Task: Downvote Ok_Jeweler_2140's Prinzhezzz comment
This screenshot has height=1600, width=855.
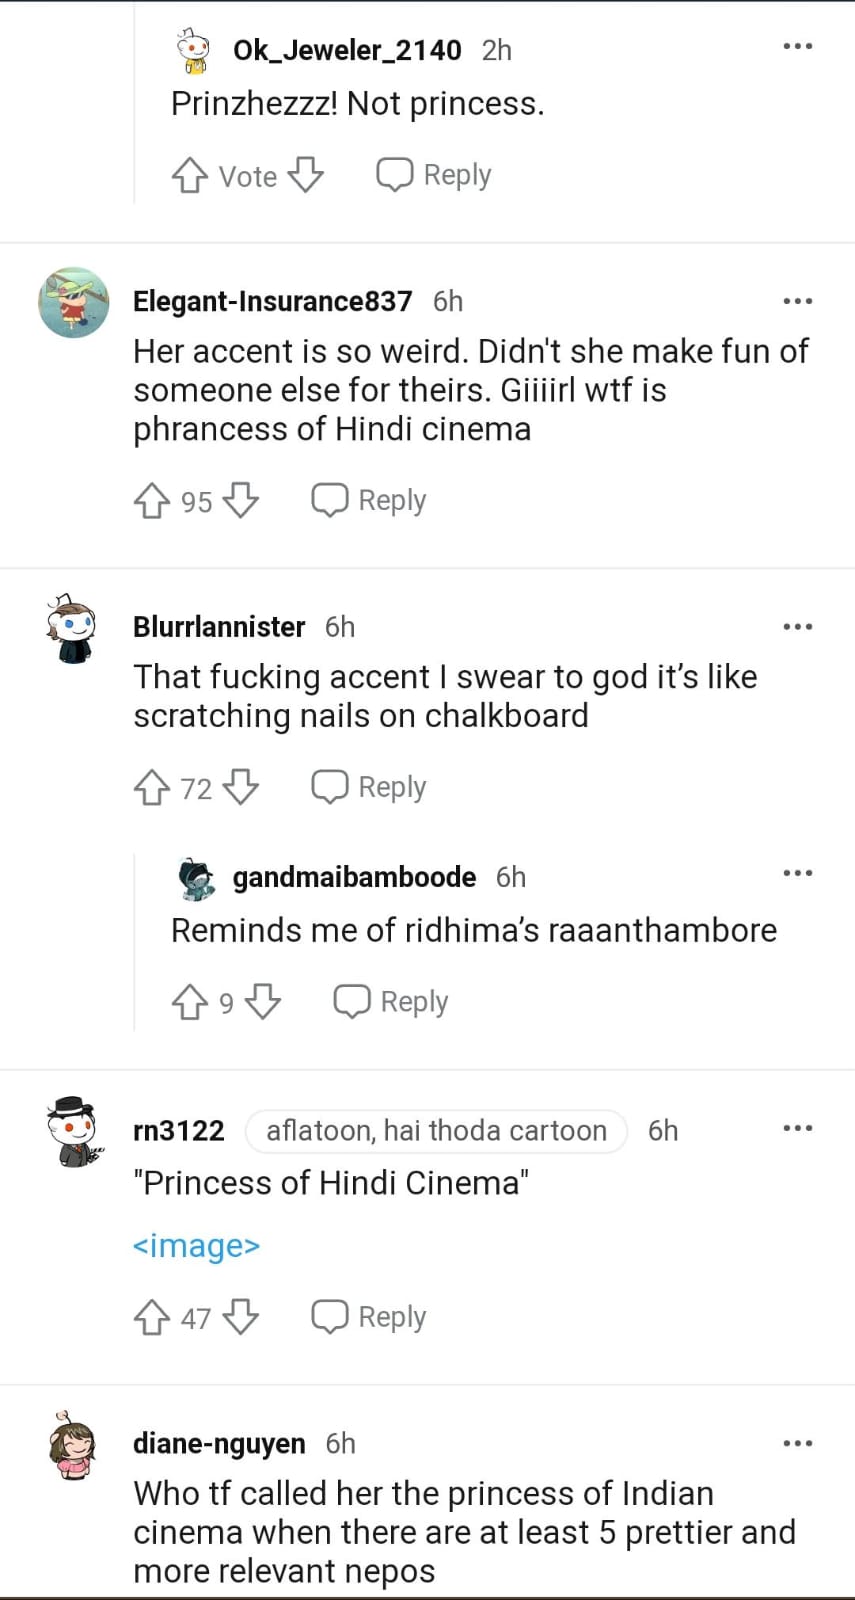Action: pos(306,175)
